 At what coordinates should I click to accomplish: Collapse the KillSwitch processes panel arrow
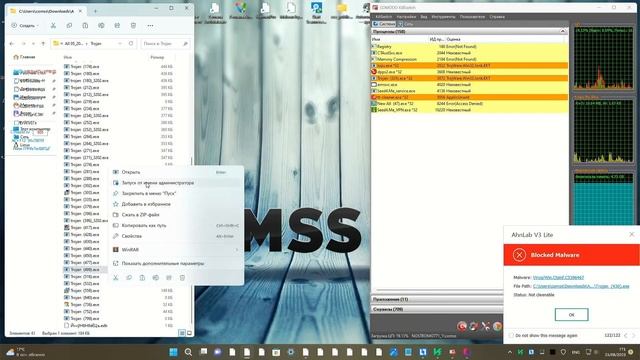[562, 31]
